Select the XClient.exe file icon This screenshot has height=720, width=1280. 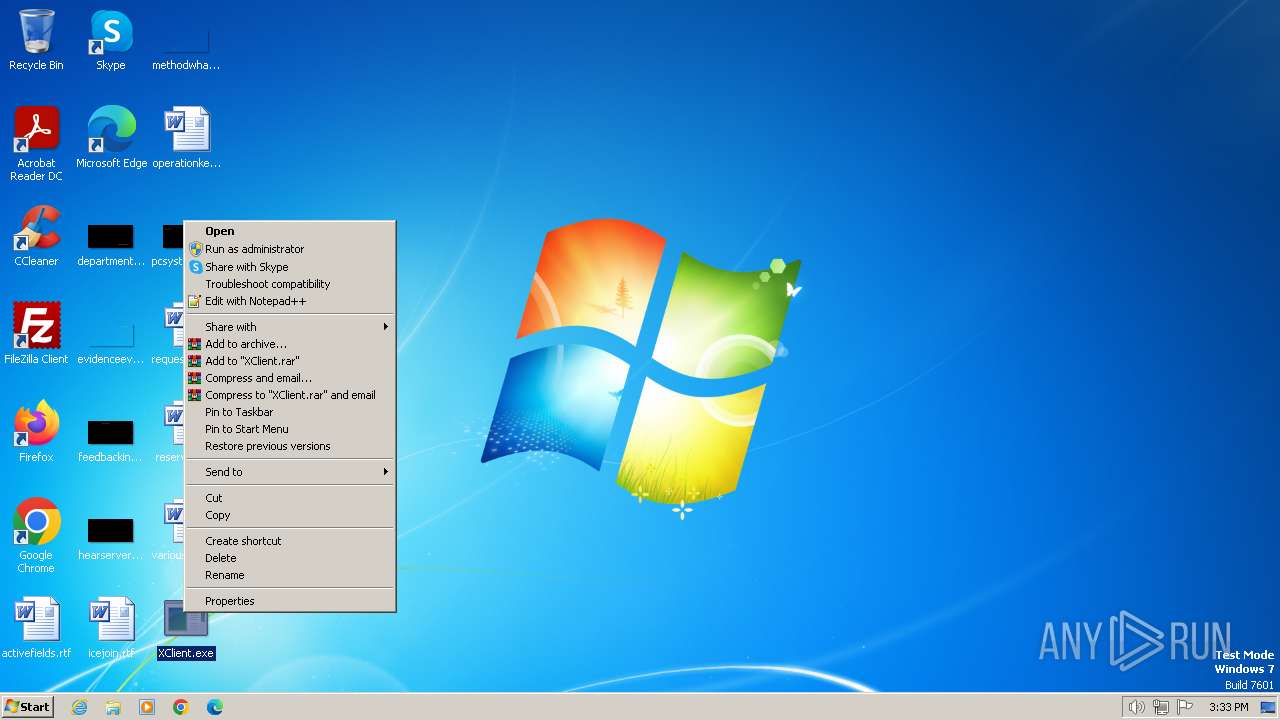click(186, 628)
